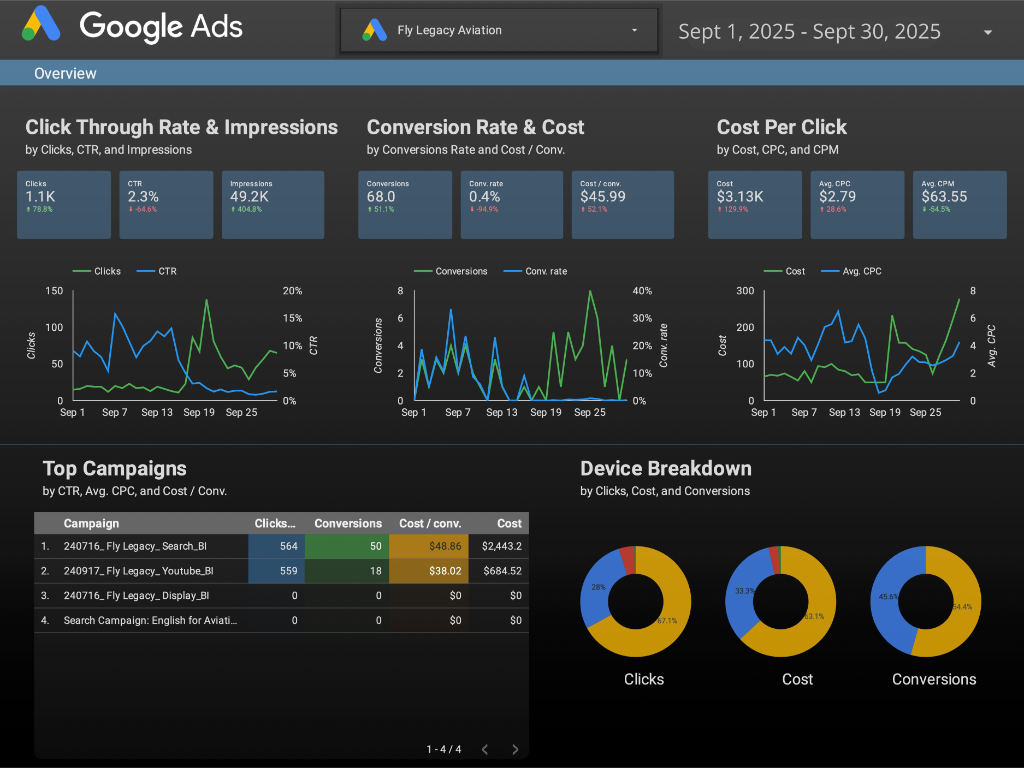The image size is (1024, 768).
Task: Open the Fly Legacy Aviation account dropdown
Action: coord(499,30)
